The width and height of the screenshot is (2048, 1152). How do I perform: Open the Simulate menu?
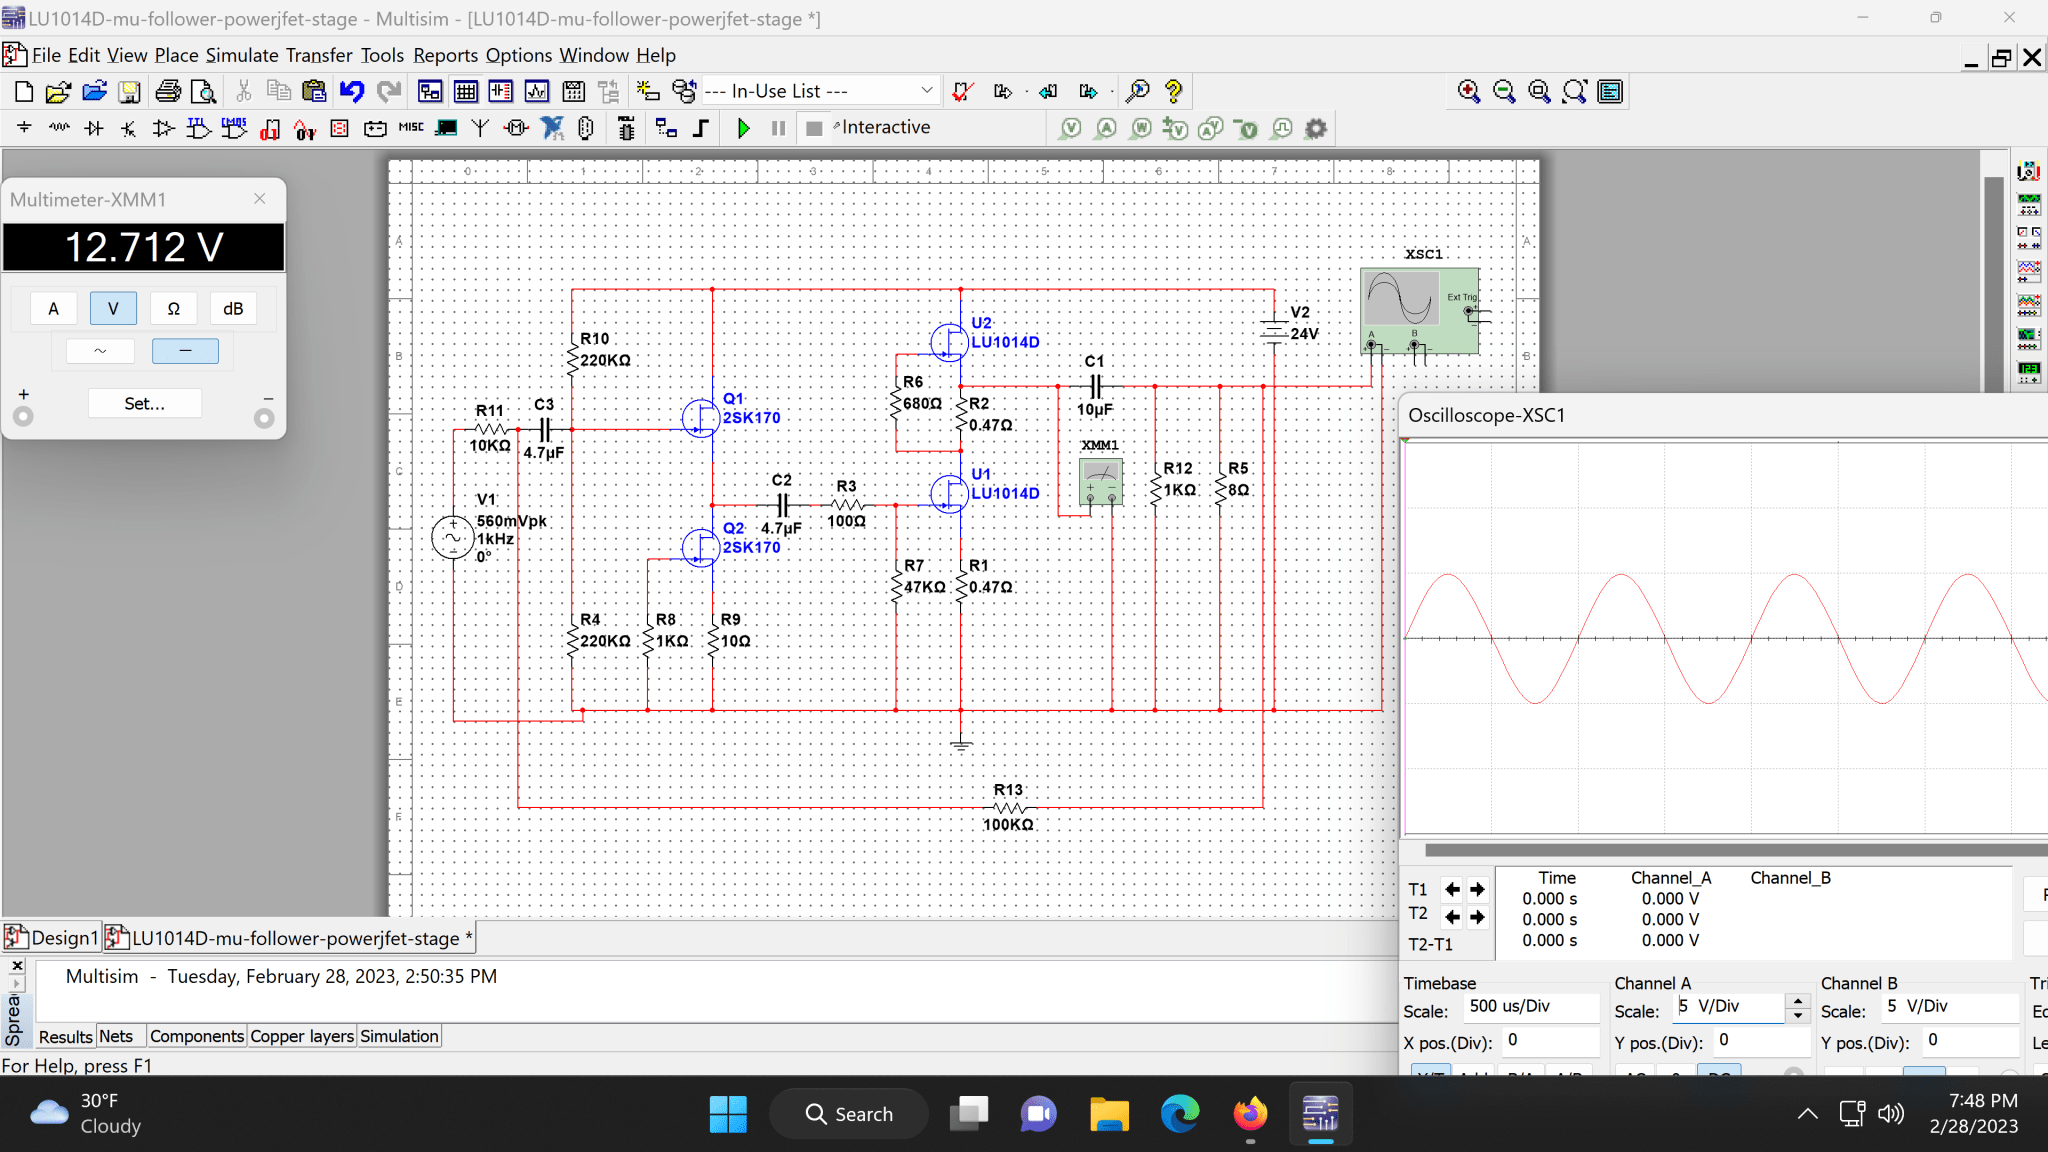[242, 56]
